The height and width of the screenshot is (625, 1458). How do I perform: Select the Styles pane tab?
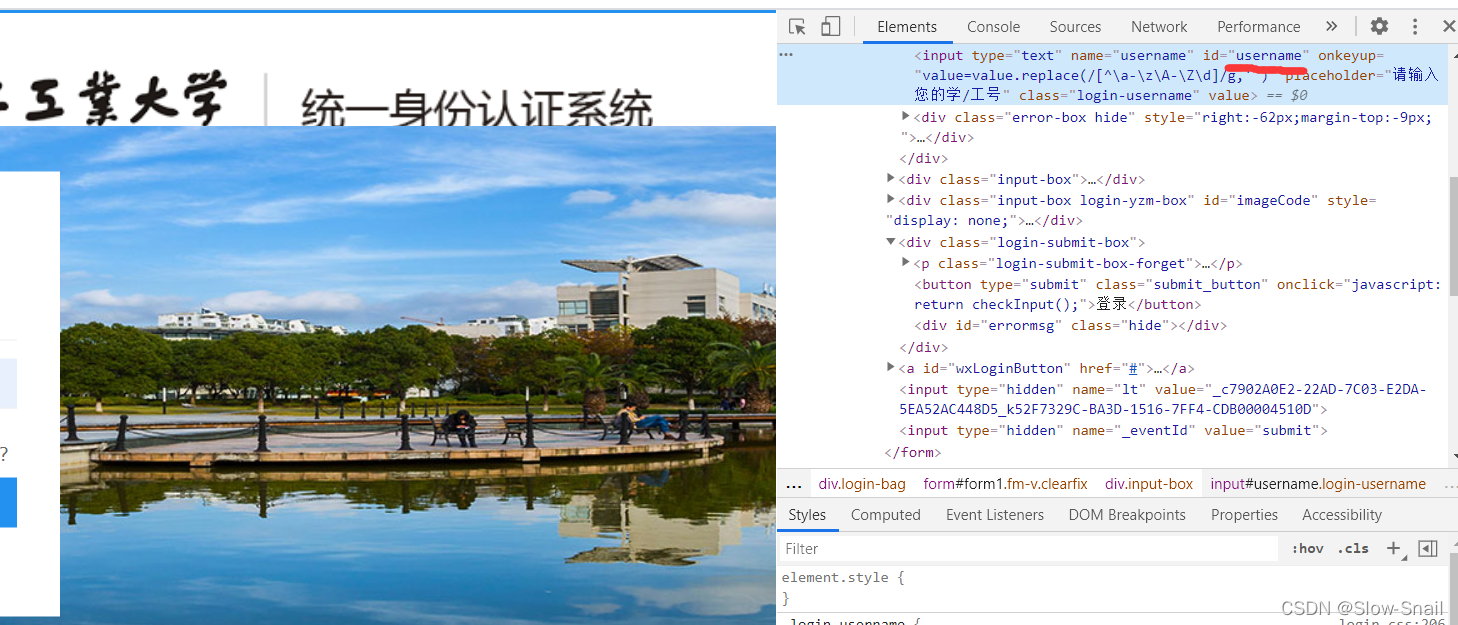click(x=807, y=515)
